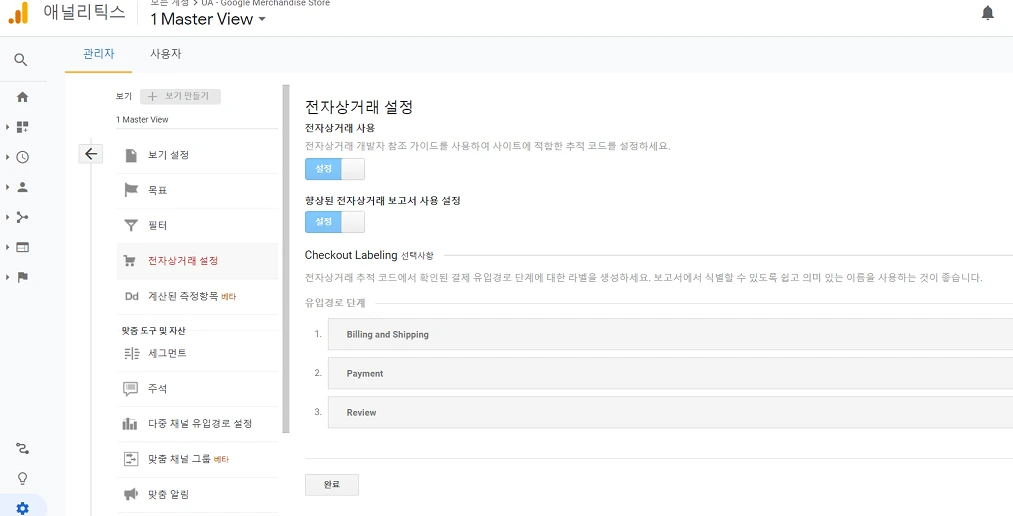Expand the Conversions section arrow
Screen dimensions: 1013x516
coord(7,277)
